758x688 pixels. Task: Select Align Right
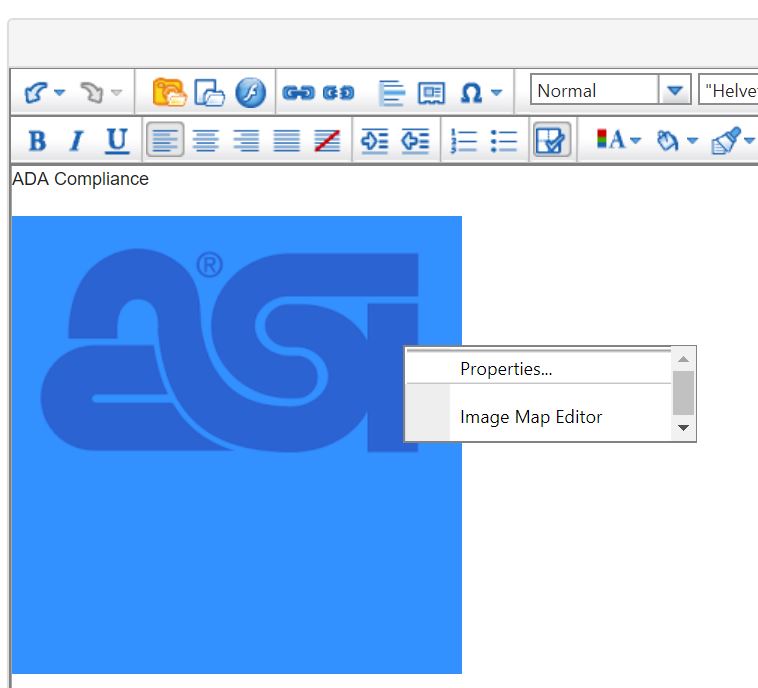coord(246,141)
